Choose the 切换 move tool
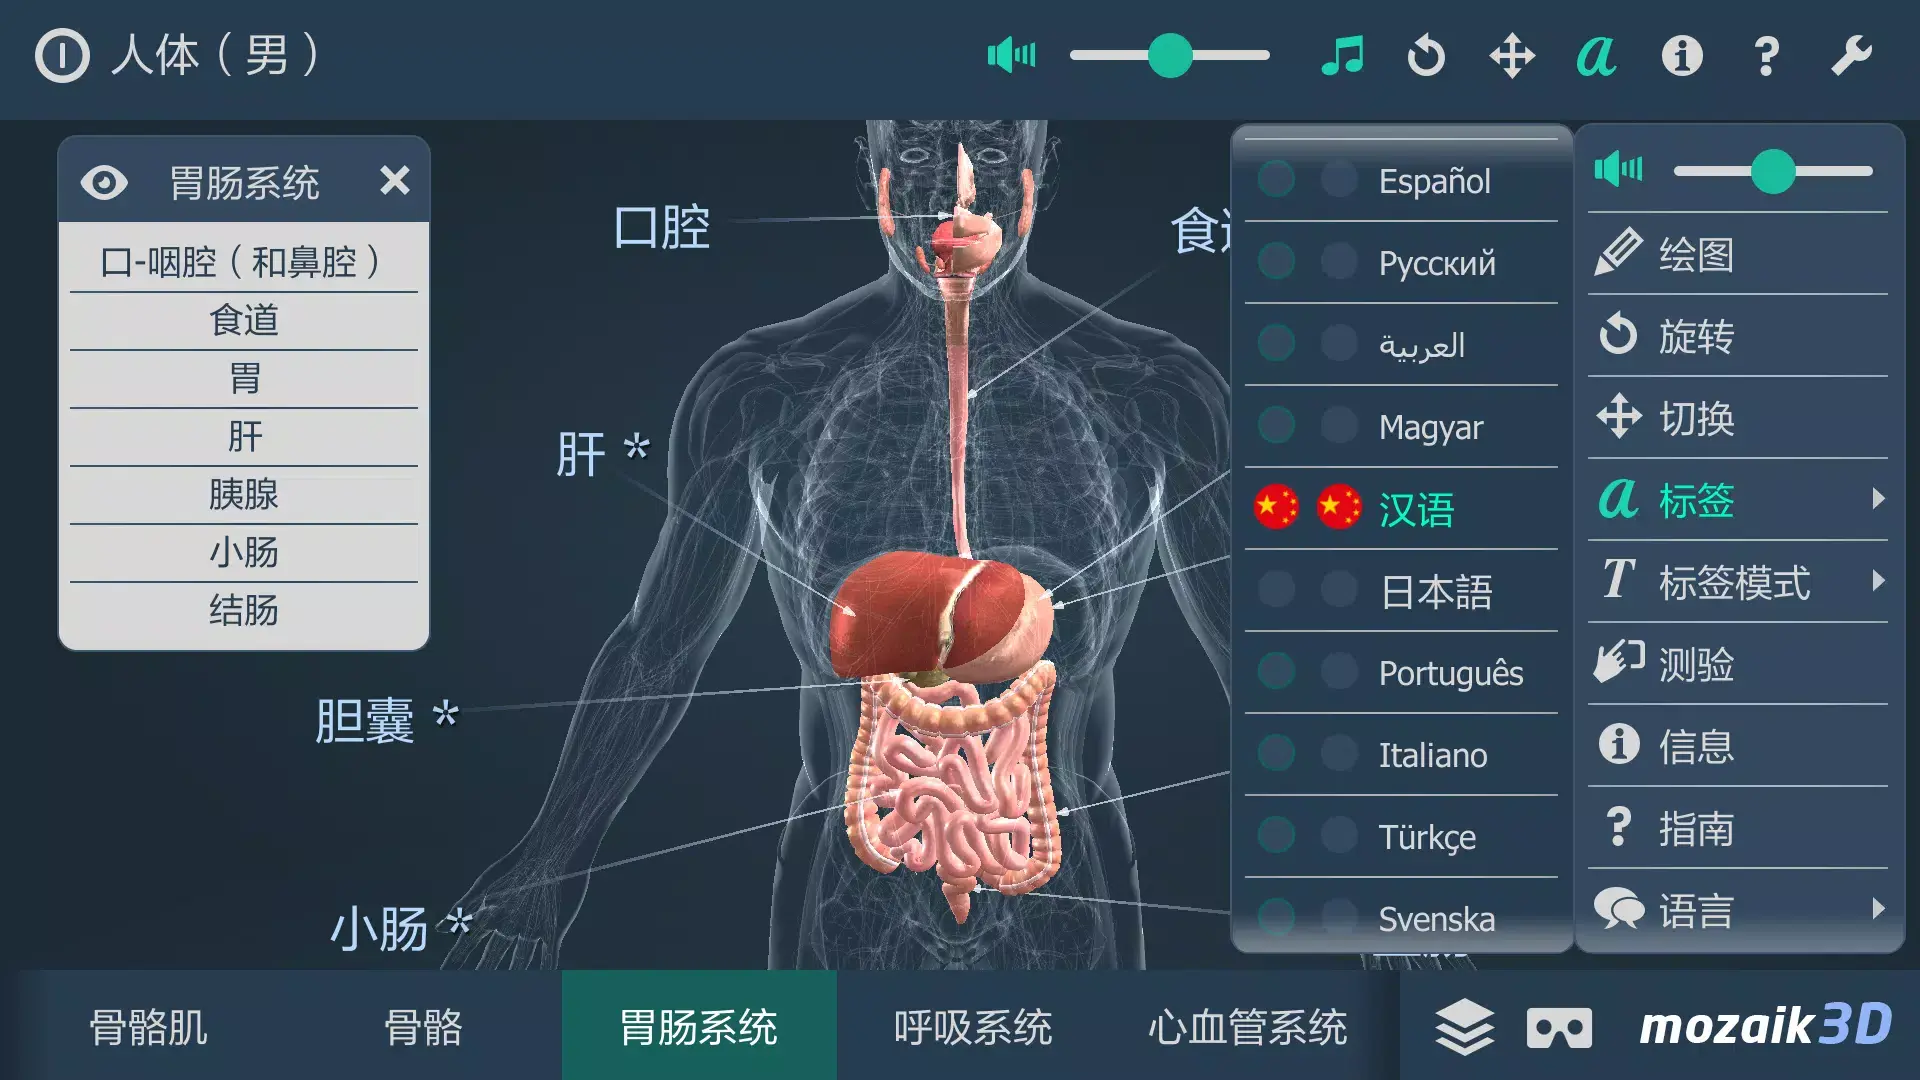Screen dimensions: 1920x1080 click(x=1700, y=420)
